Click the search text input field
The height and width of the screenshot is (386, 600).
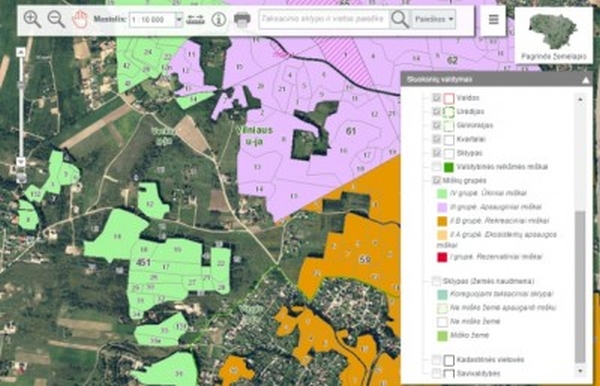pyautogui.click(x=324, y=19)
